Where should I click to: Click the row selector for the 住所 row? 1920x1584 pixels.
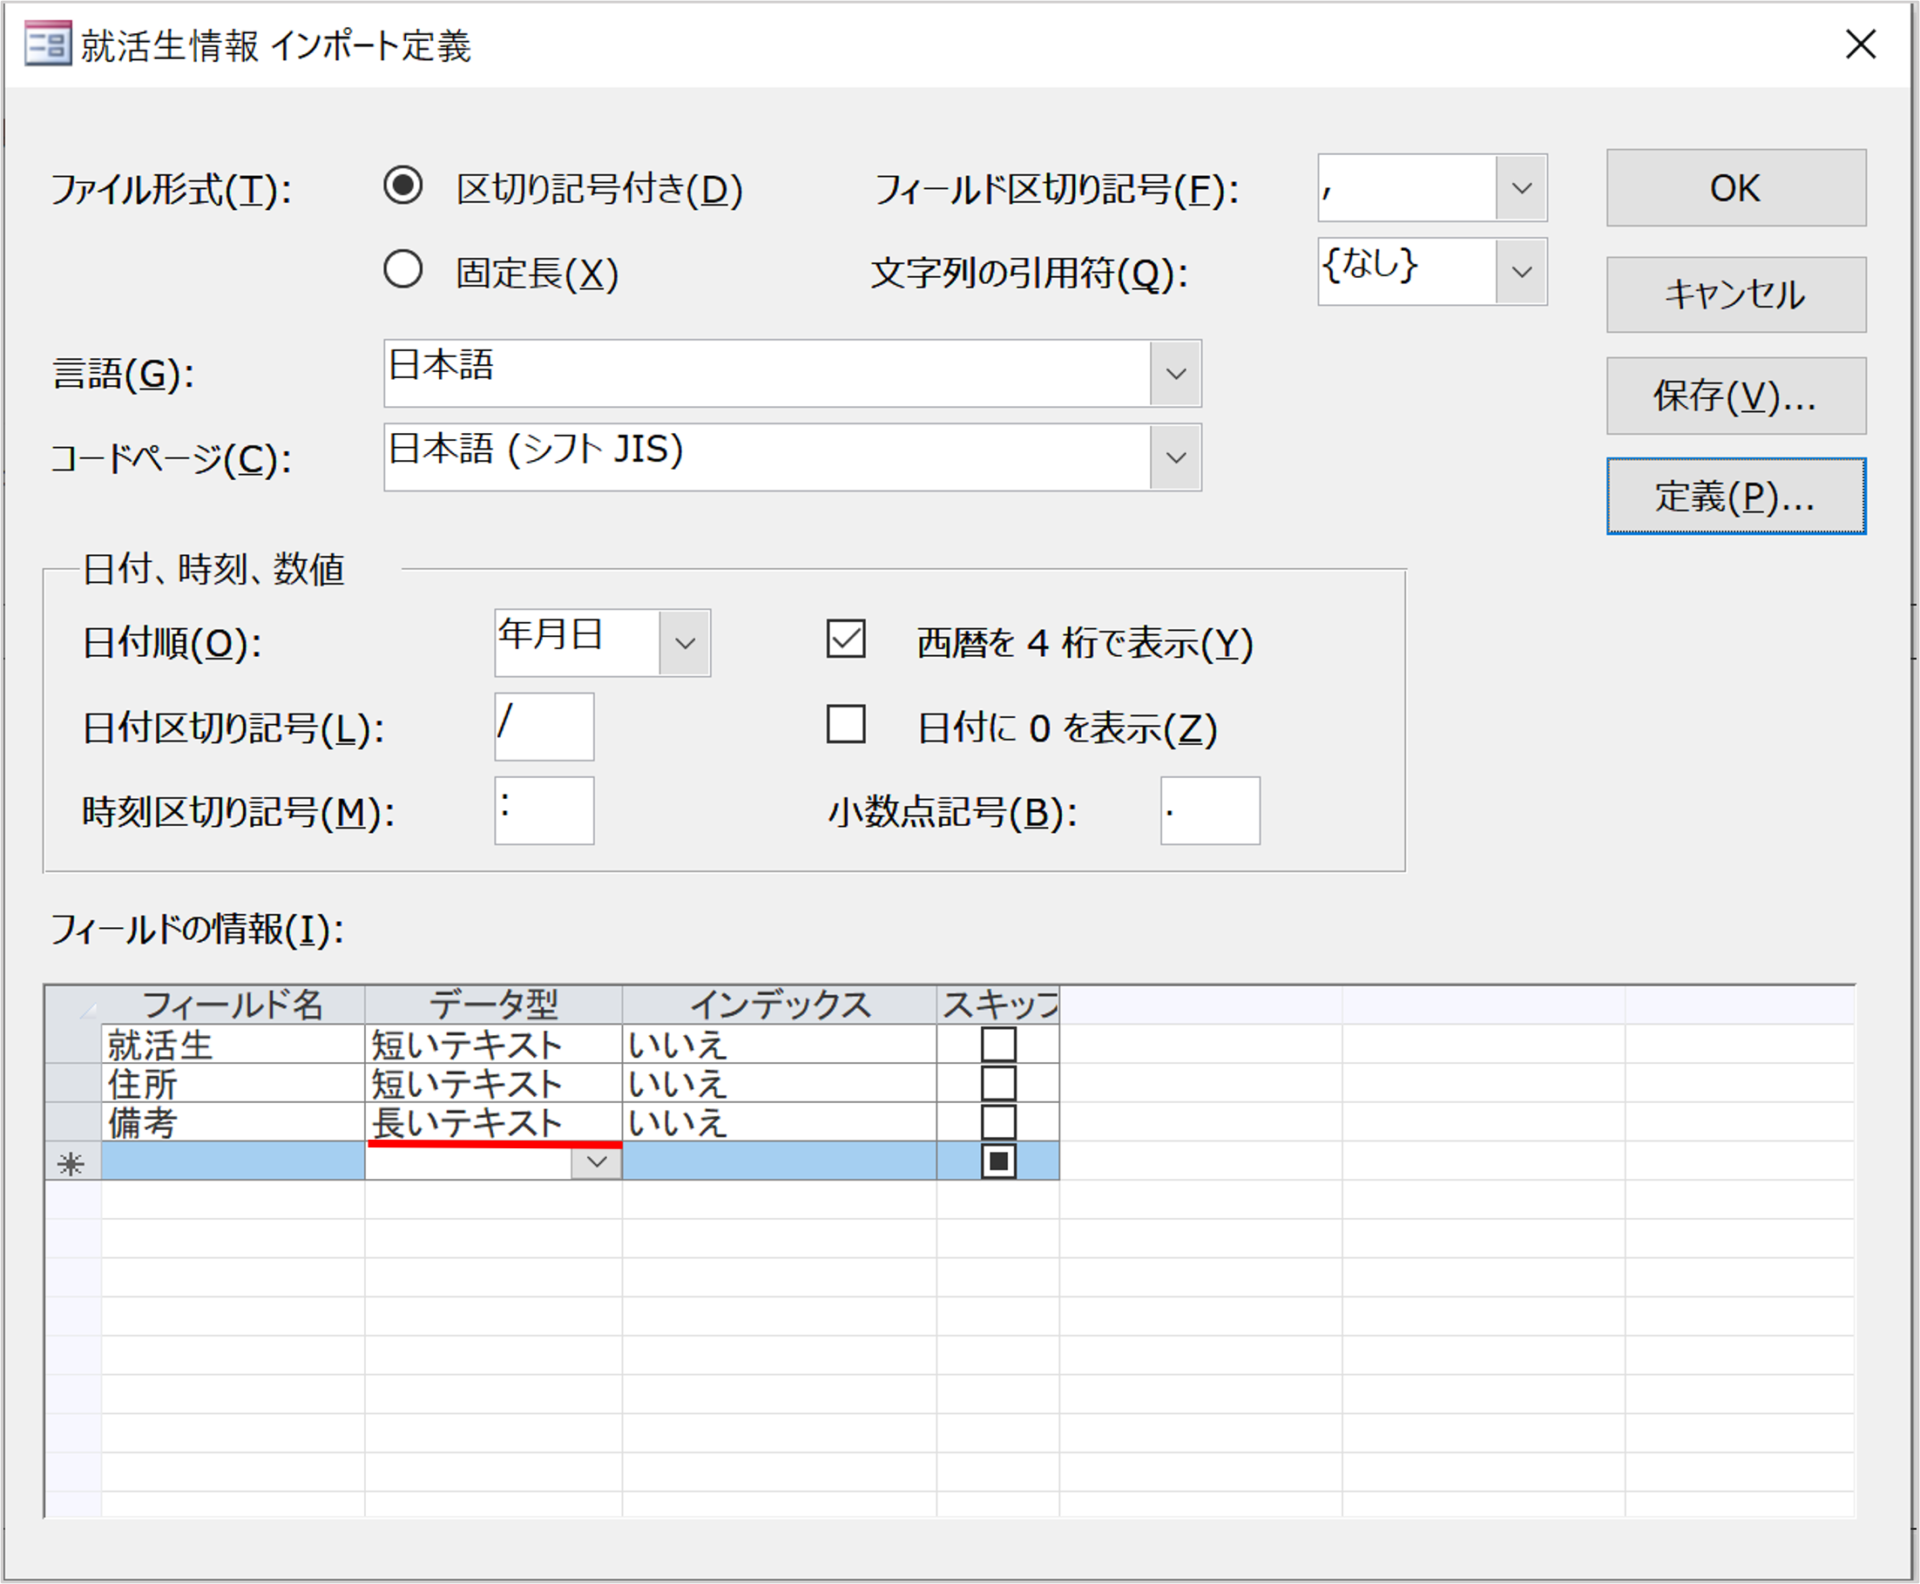pyautogui.click(x=72, y=1083)
